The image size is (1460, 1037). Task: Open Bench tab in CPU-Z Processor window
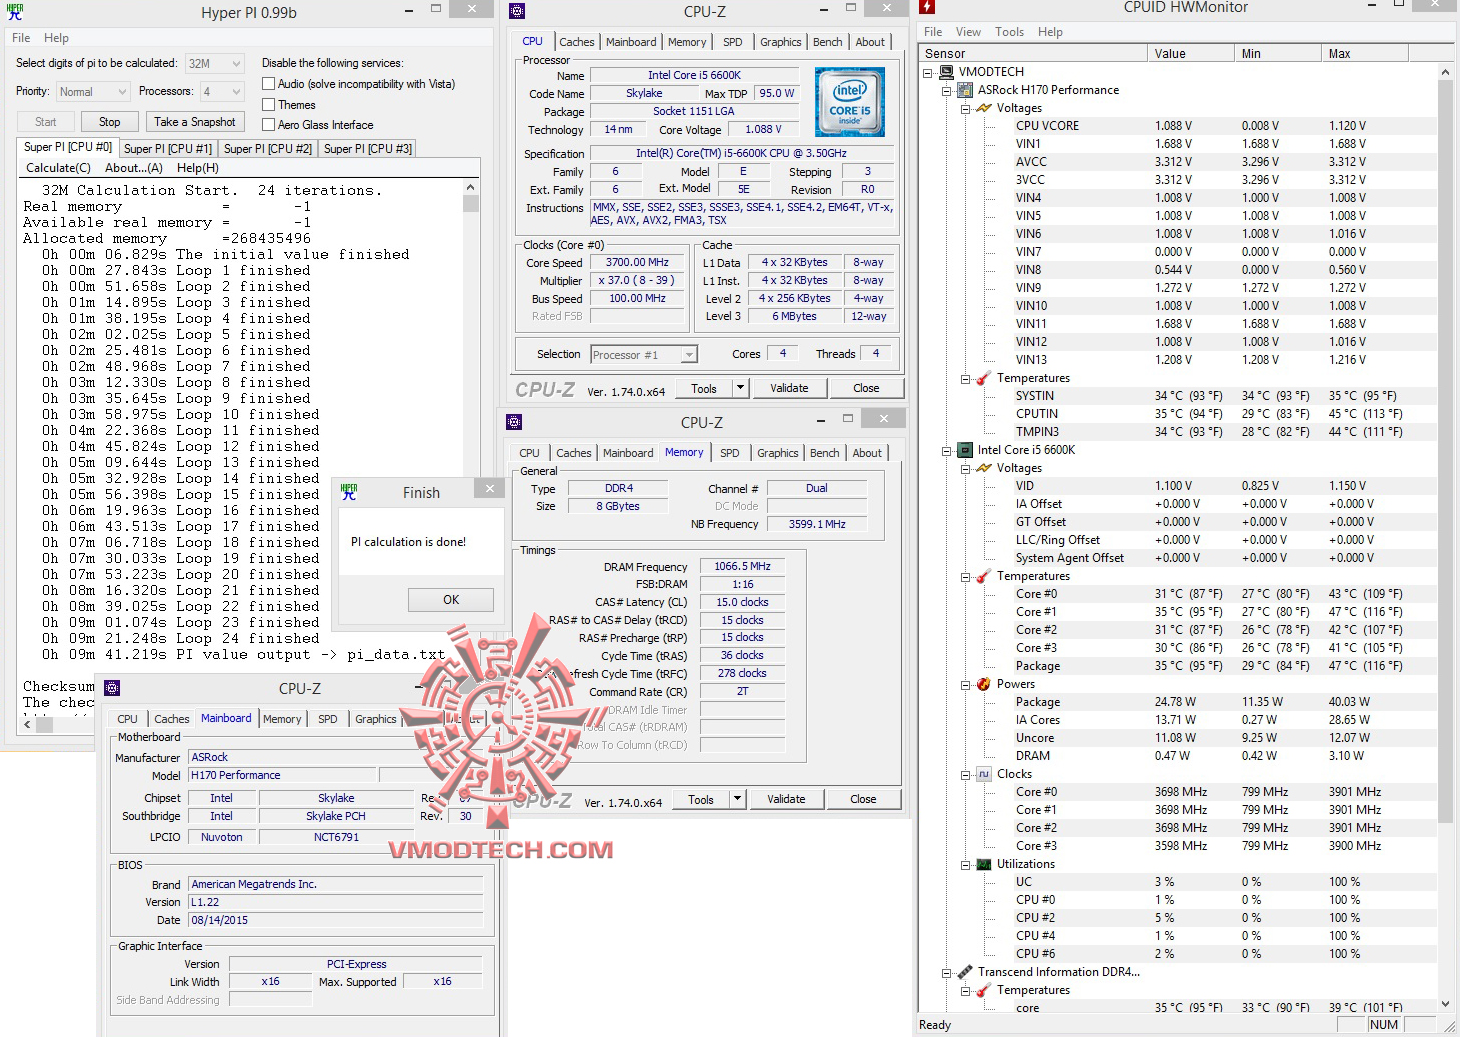click(828, 42)
